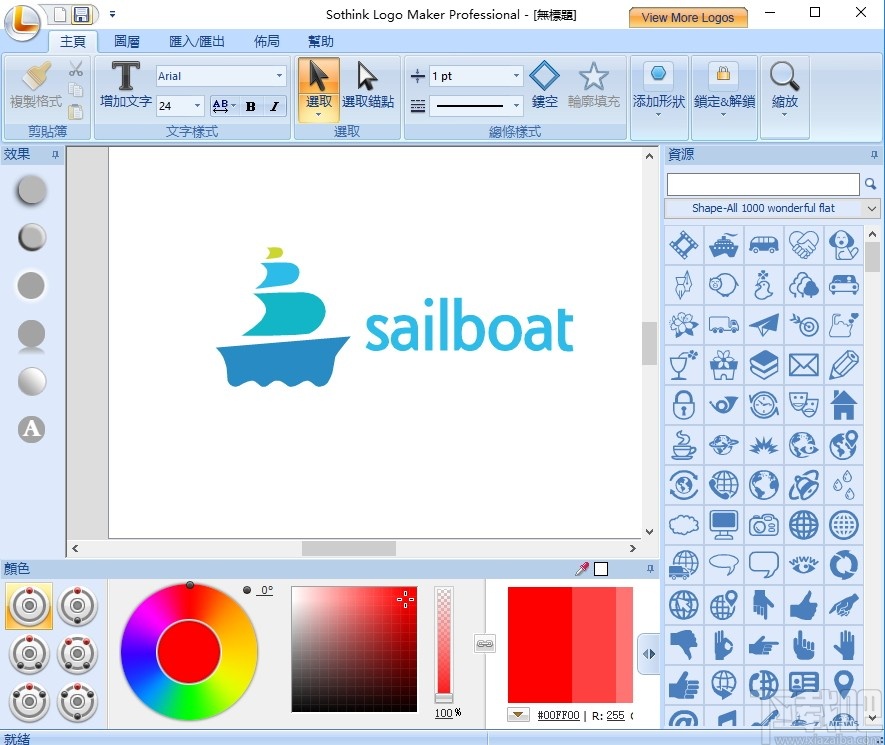Open the Arial font family dropdown
Screen dimensions: 885x745
279,75
